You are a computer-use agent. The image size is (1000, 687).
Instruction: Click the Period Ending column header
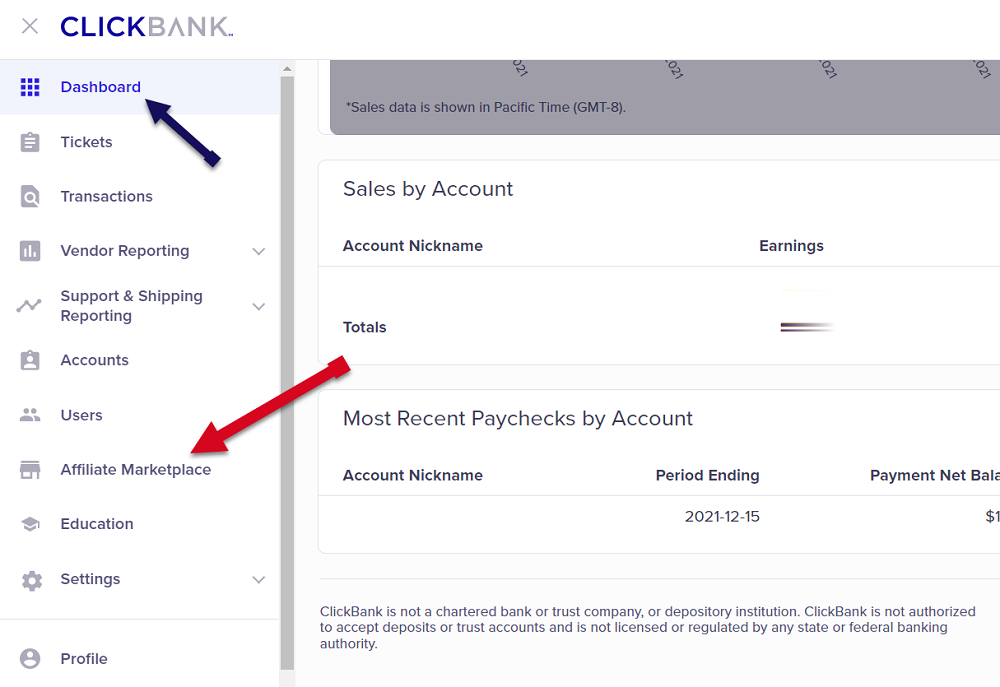pyautogui.click(x=707, y=475)
